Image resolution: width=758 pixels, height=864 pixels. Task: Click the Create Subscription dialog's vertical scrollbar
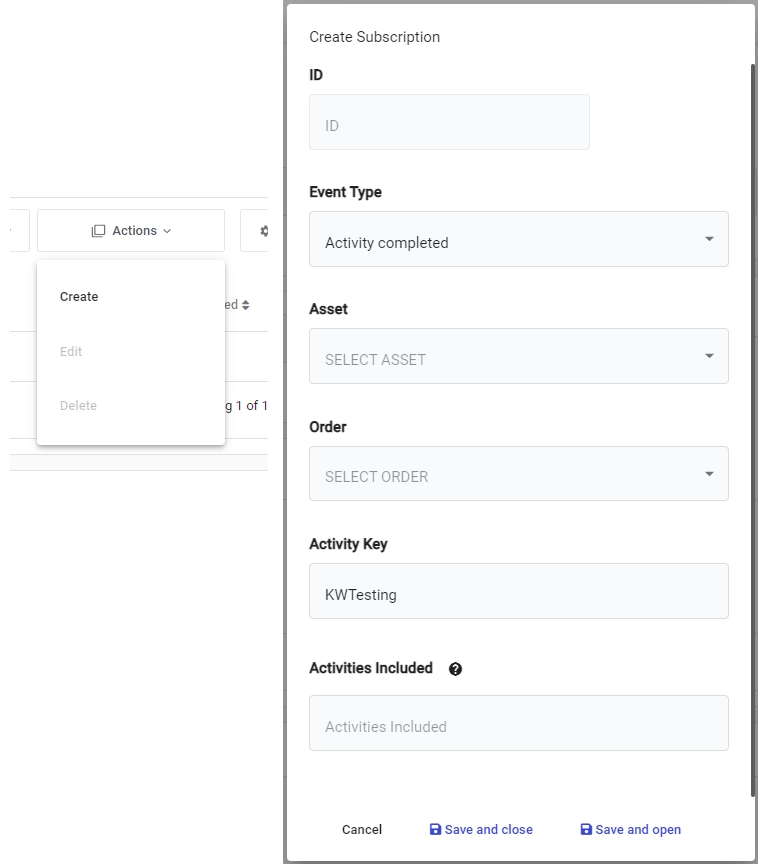(753, 430)
